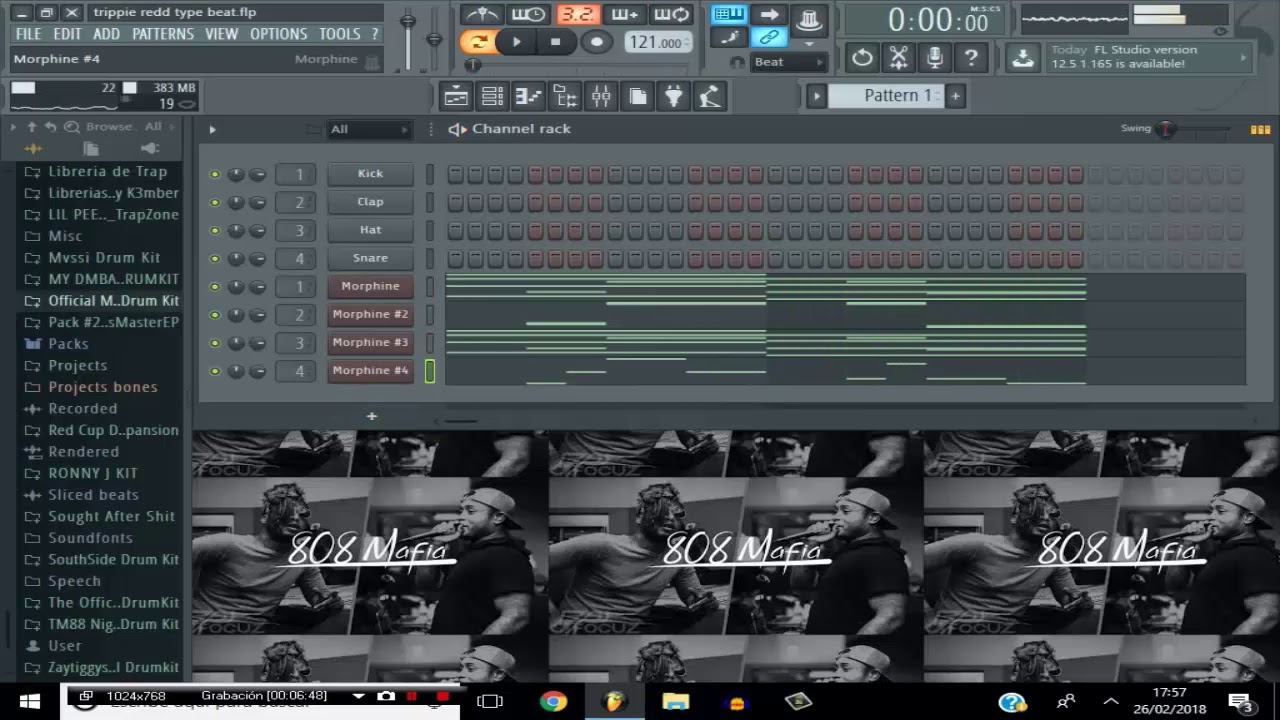
Task: Click the Hat channel button
Action: tap(370, 230)
